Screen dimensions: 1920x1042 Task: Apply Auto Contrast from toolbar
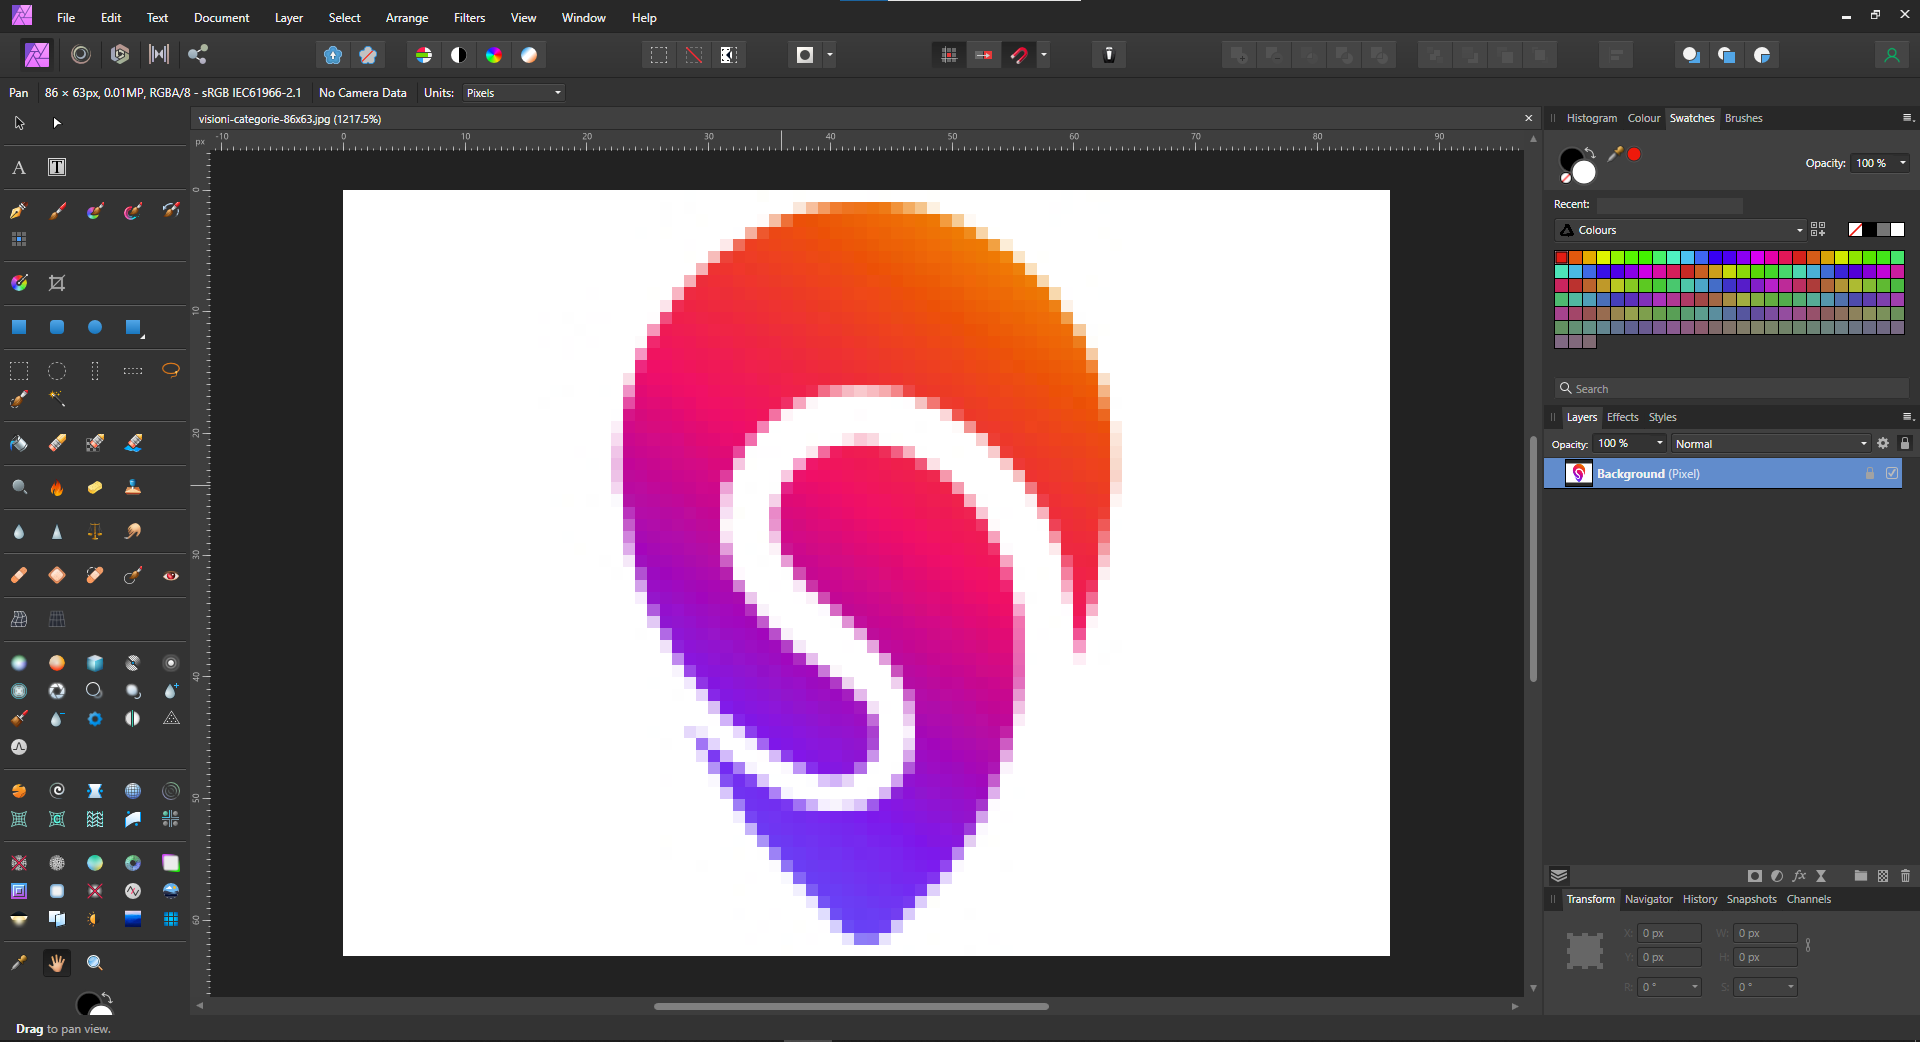(459, 55)
